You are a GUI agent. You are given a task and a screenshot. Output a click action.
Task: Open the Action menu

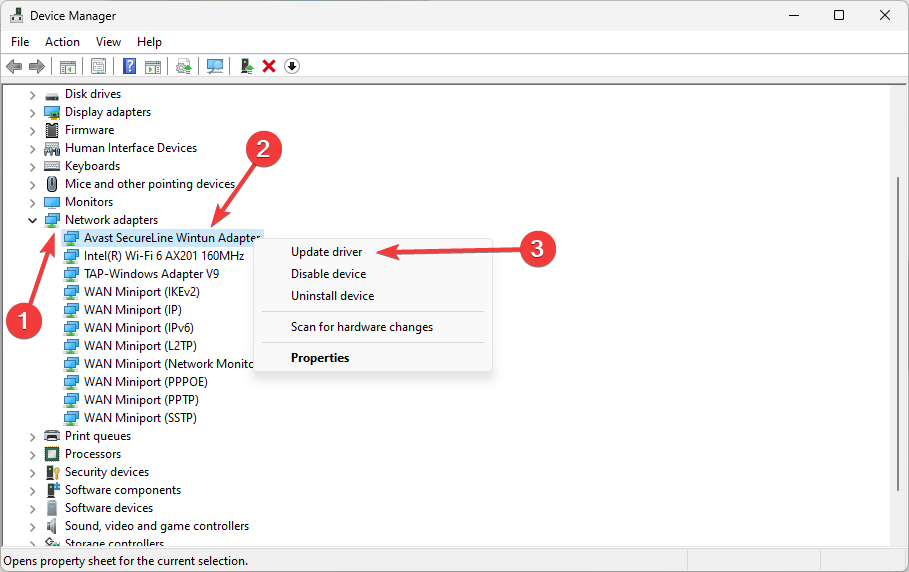click(62, 42)
